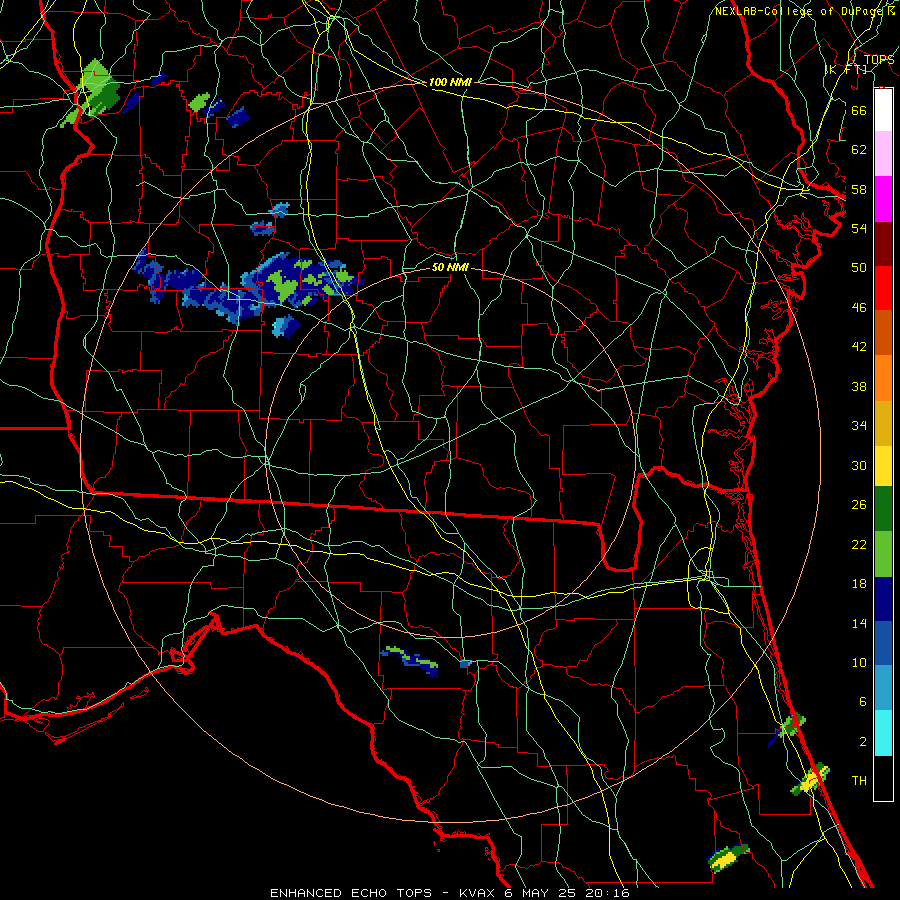
Task: Click the legend value 14
Action: 859,623
